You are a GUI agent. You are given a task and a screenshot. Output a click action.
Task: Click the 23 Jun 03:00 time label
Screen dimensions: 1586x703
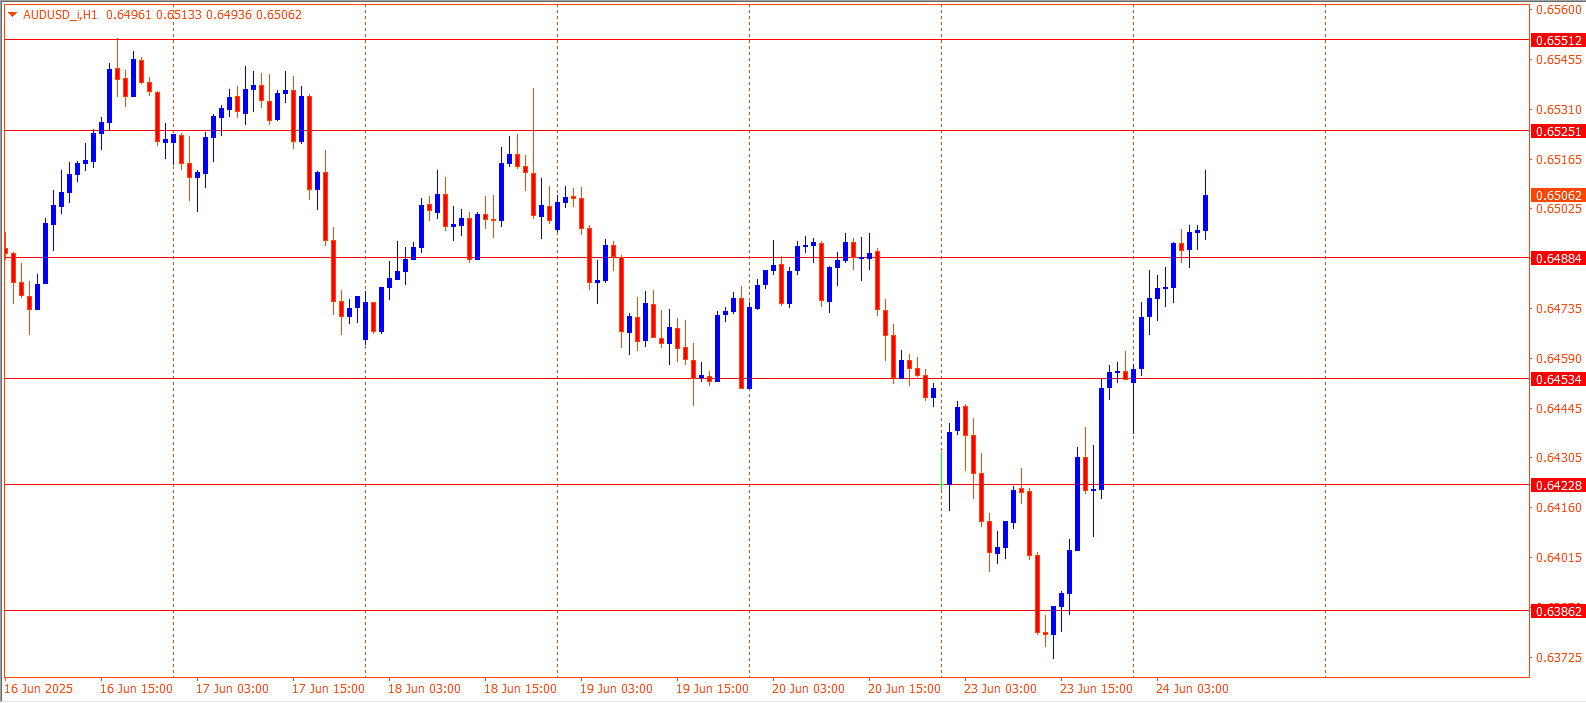click(1000, 689)
